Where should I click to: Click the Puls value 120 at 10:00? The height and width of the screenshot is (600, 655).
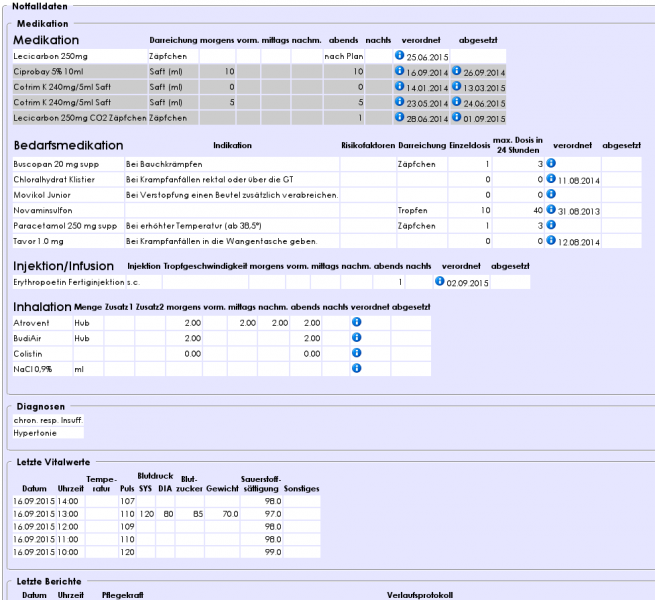[x=127, y=552]
